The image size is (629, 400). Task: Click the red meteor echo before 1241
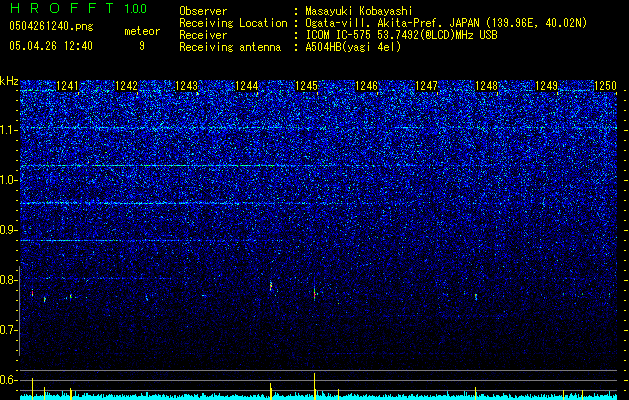coord(32,293)
